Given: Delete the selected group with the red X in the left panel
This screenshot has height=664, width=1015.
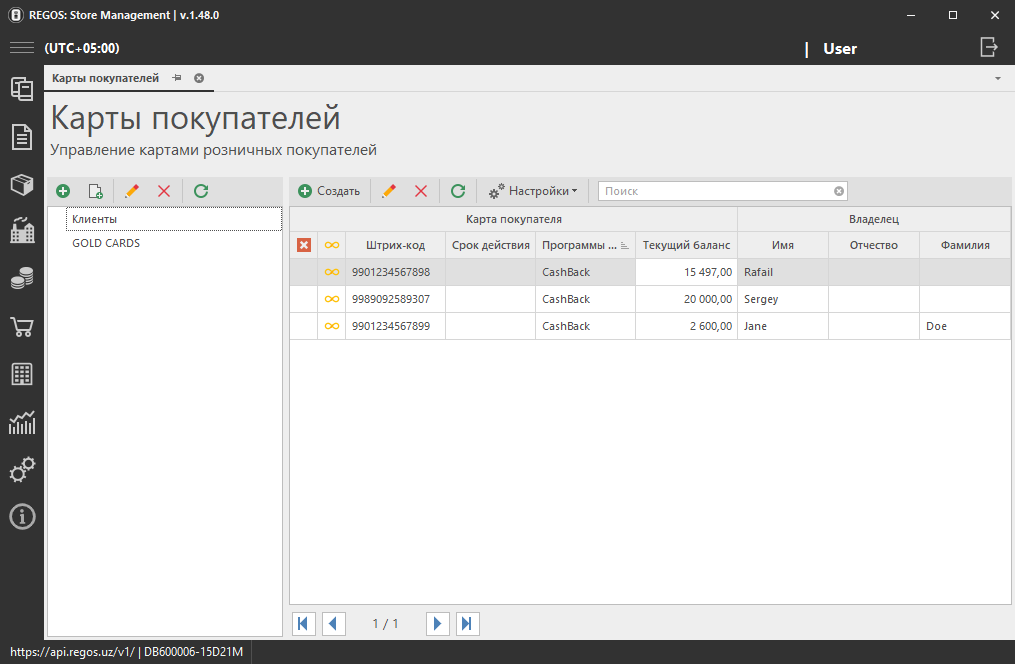Looking at the screenshot, I should pos(164,191).
